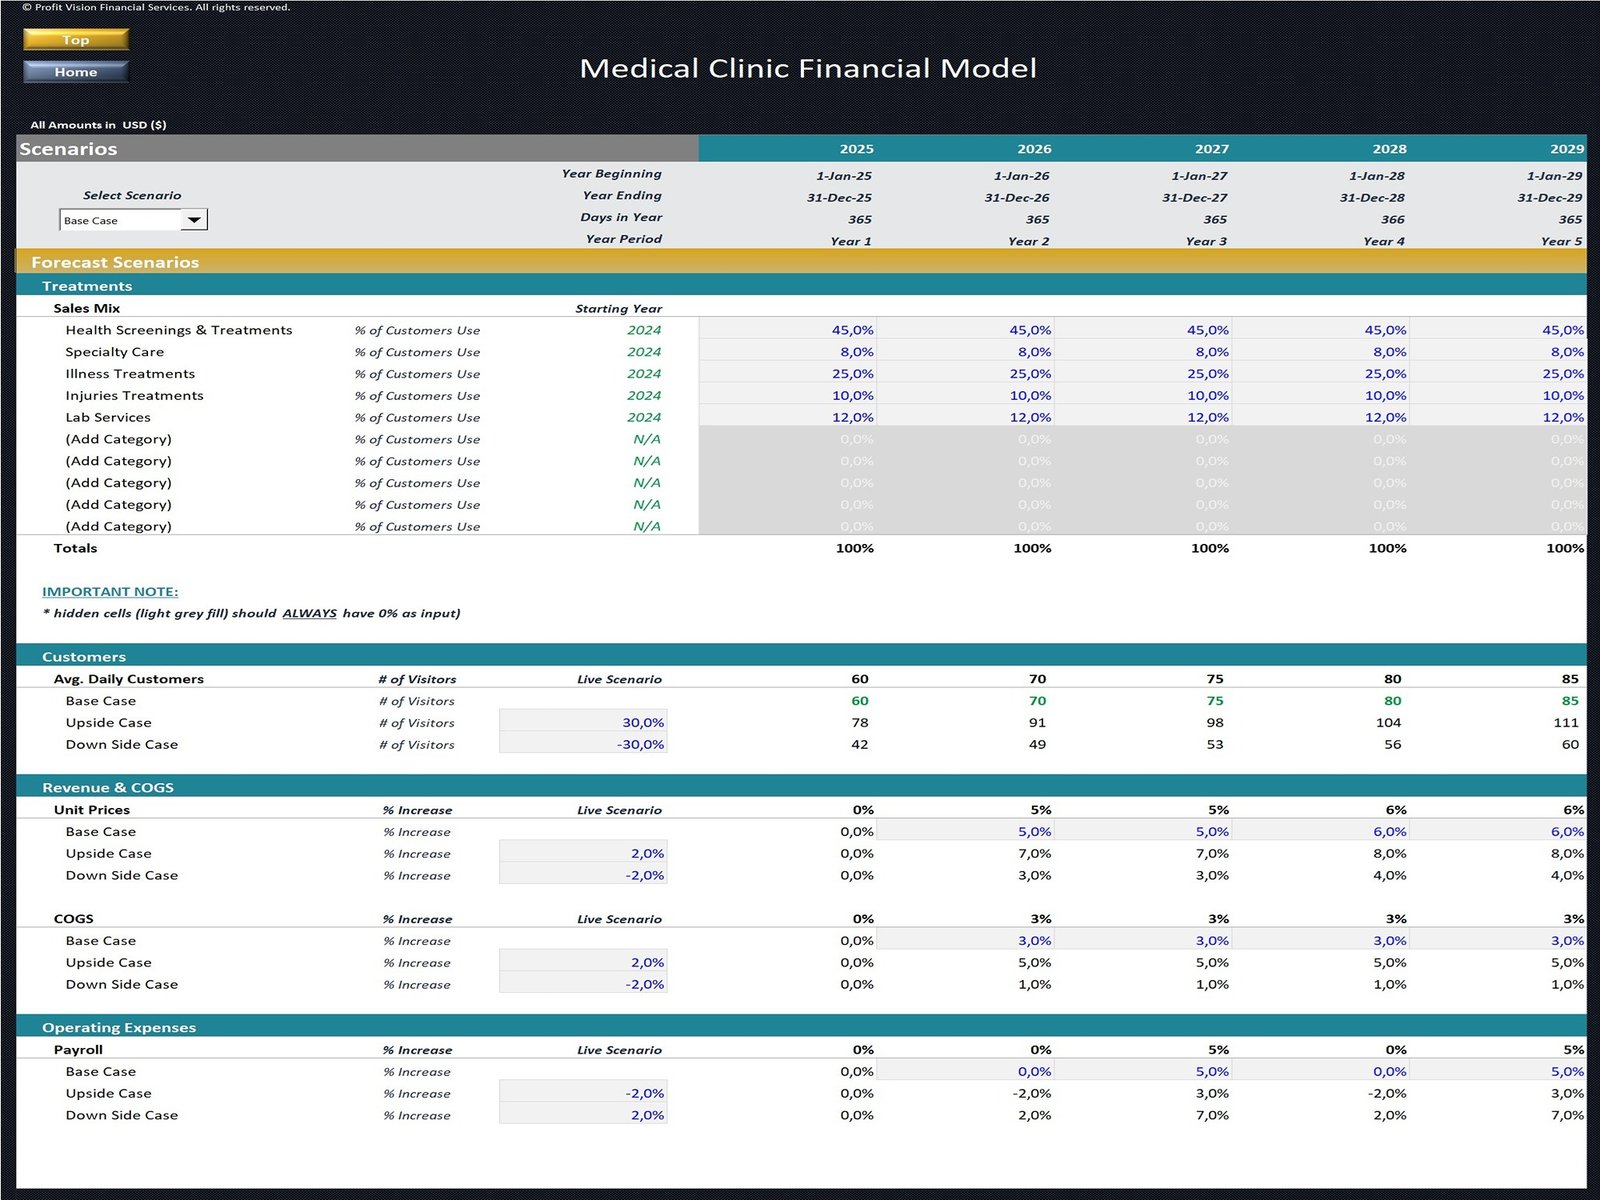Select Payroll Base Case 2027 5,0% cell
1600x1200 pixels.
click(1143, 1072)
